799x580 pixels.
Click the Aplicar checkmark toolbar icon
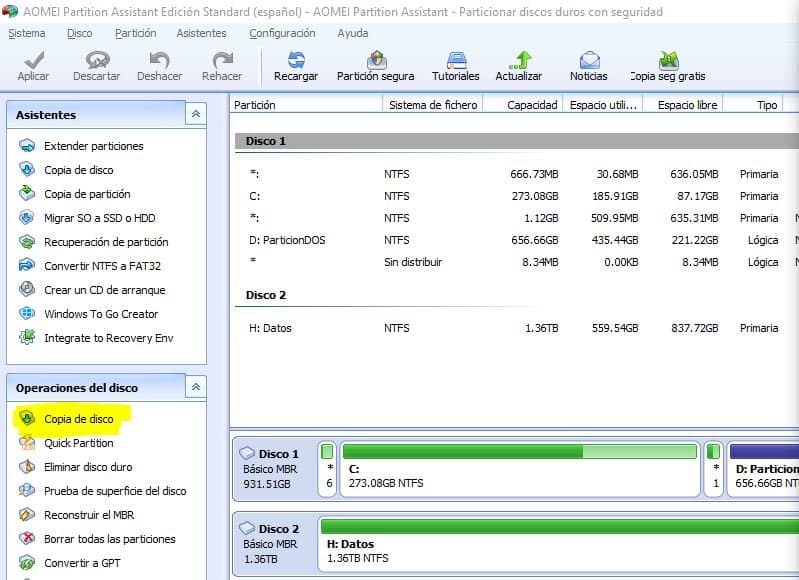34,60
